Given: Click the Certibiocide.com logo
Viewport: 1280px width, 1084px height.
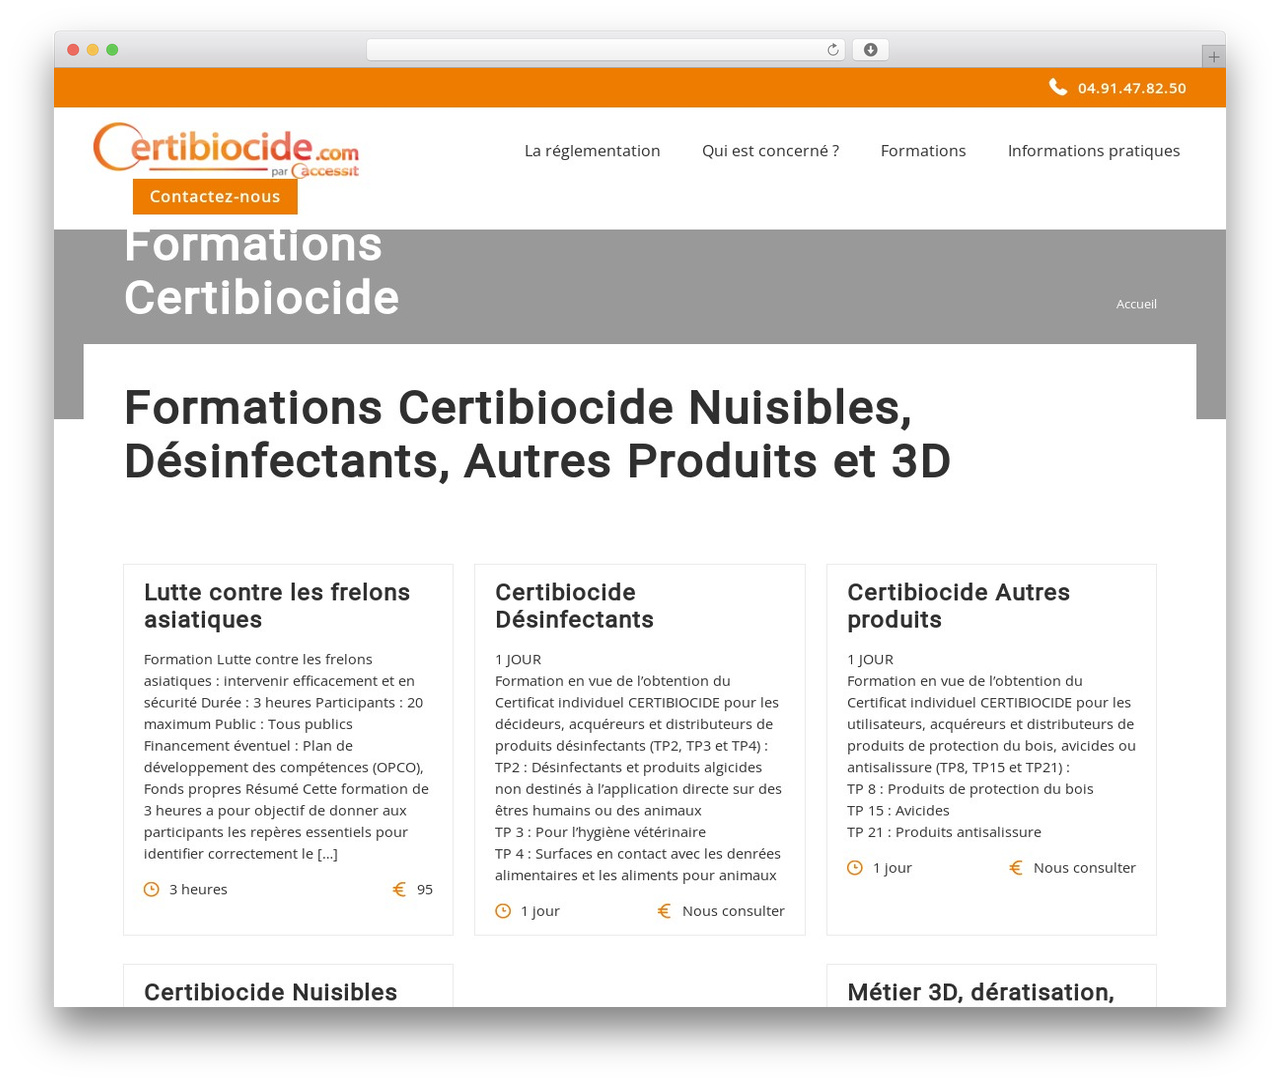Looking at the screenshot, I should tap(226, 150).
